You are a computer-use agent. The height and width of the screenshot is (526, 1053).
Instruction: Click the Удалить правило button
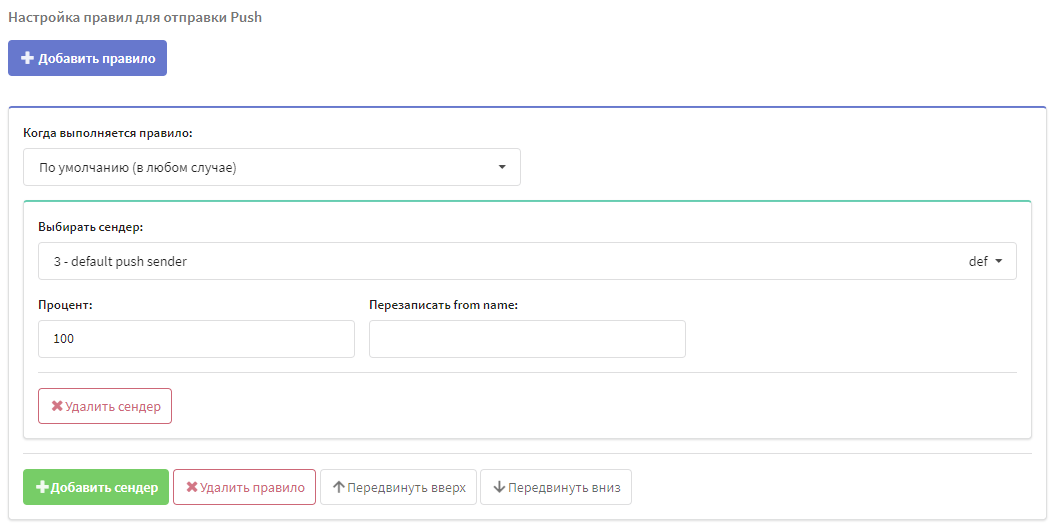[244, 487]
